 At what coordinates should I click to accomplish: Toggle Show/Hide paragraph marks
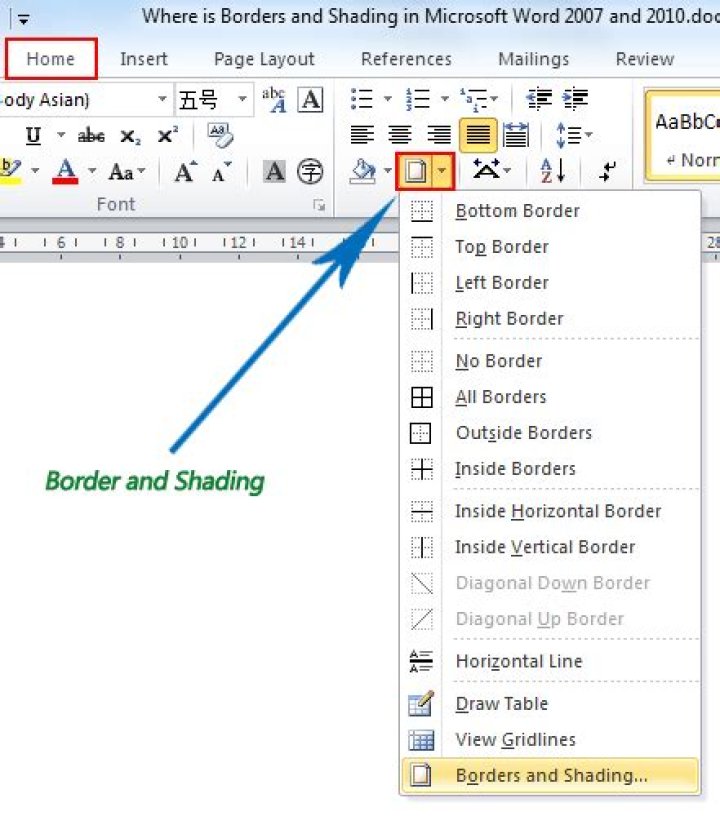[607, 171]
